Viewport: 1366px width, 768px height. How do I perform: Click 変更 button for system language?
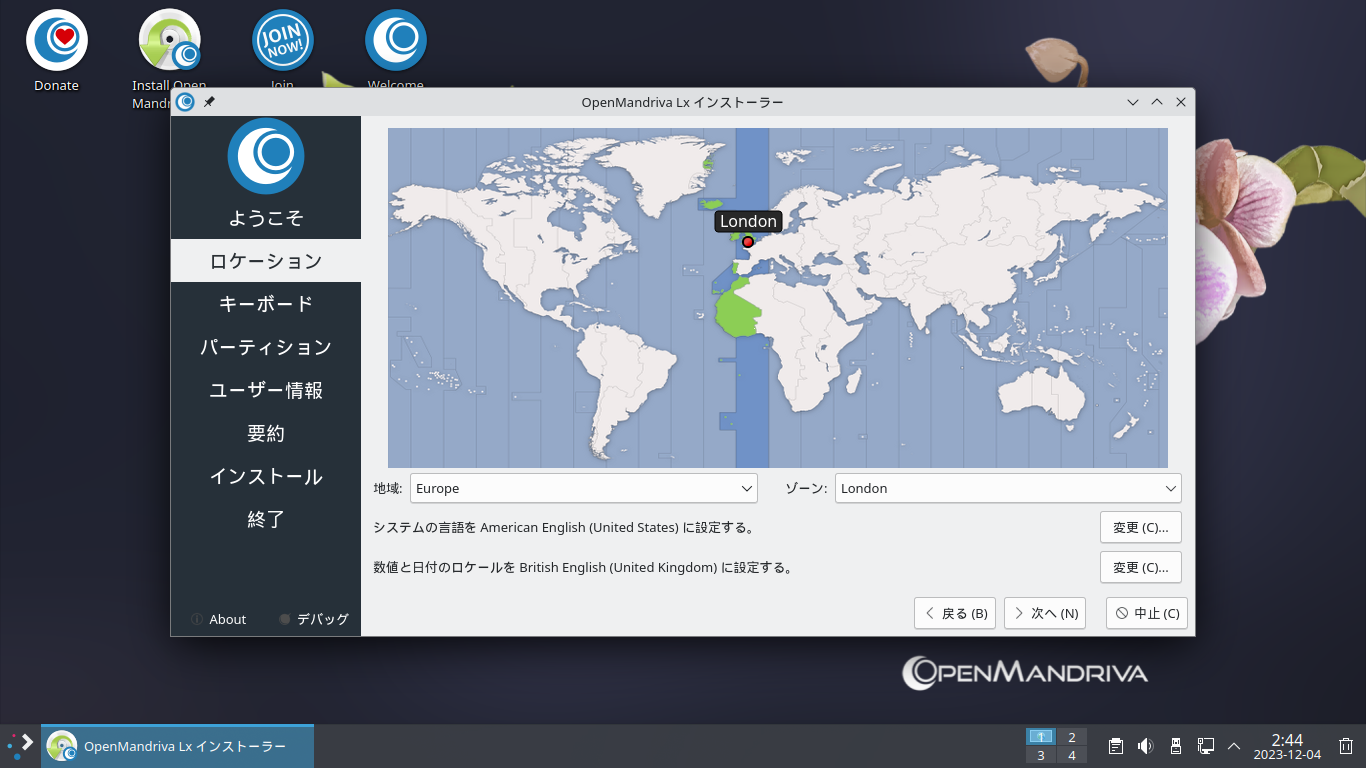point(1141,527)
